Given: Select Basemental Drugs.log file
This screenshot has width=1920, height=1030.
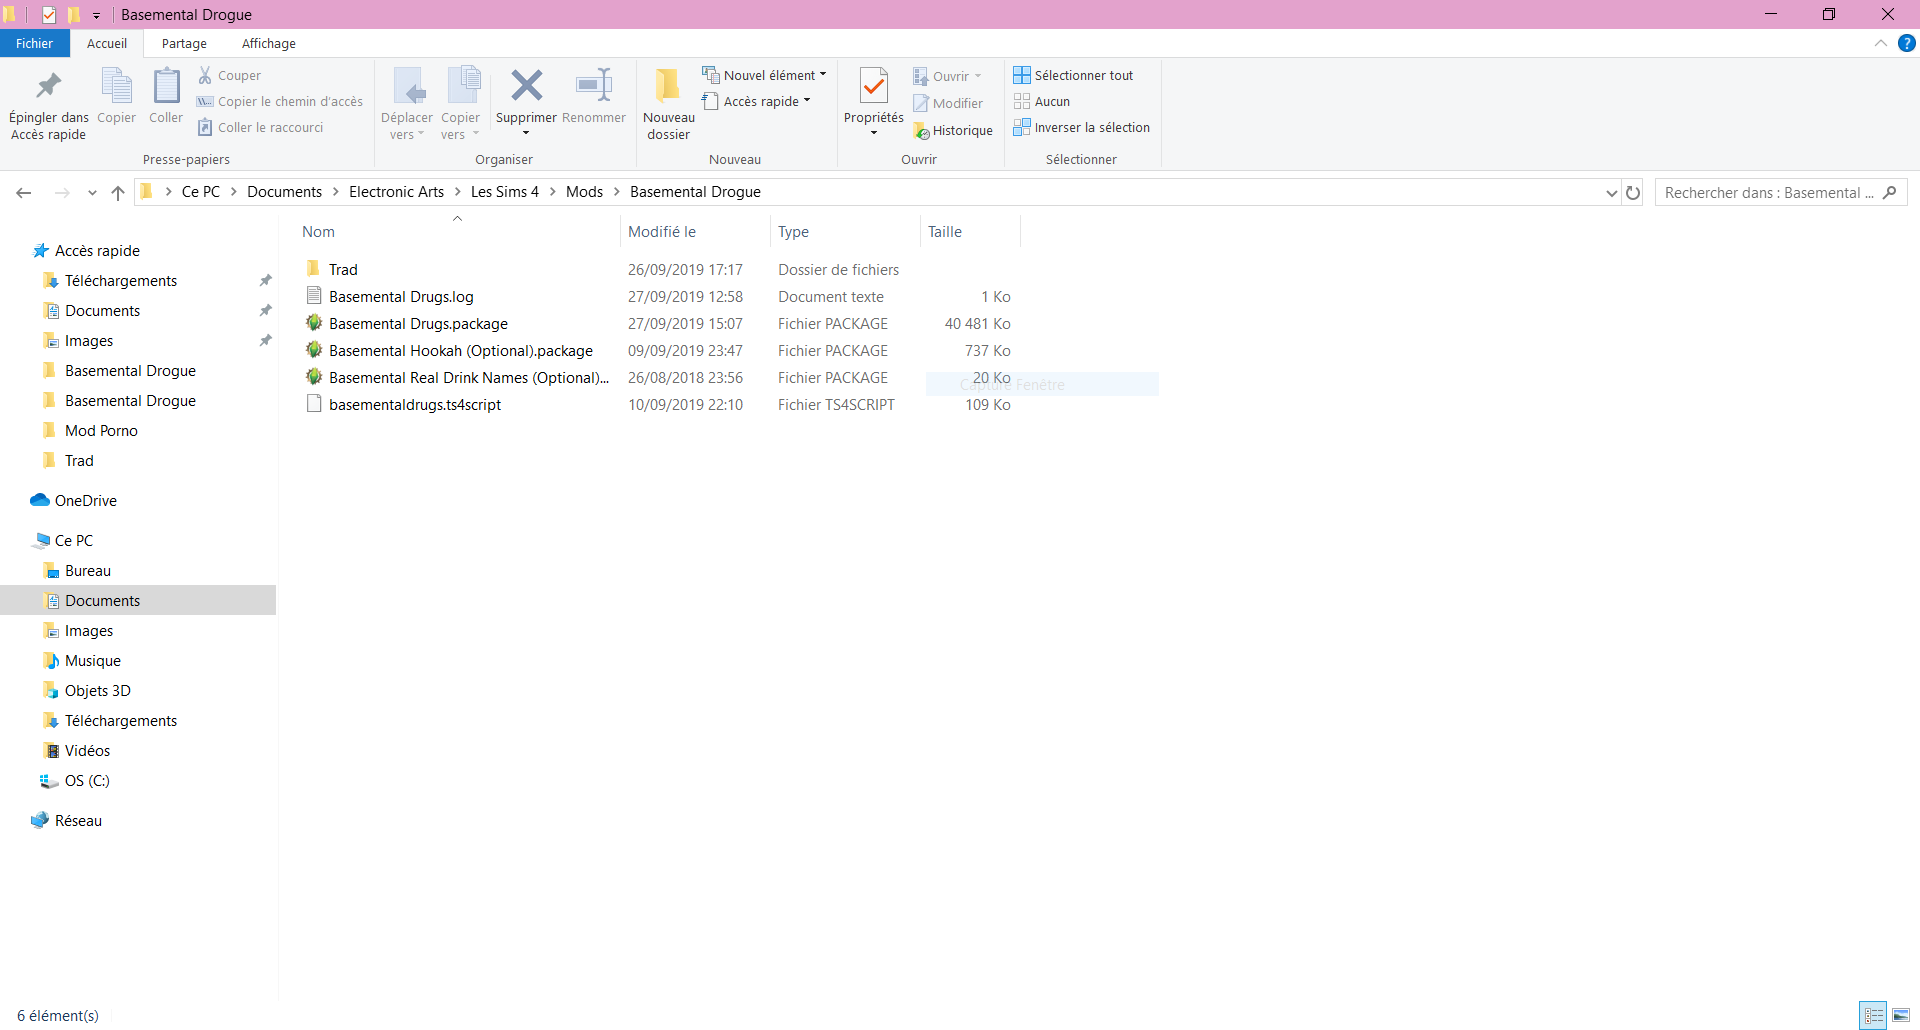Looking at the screenshot, I should pyautogui.click(x=401, y=296).
